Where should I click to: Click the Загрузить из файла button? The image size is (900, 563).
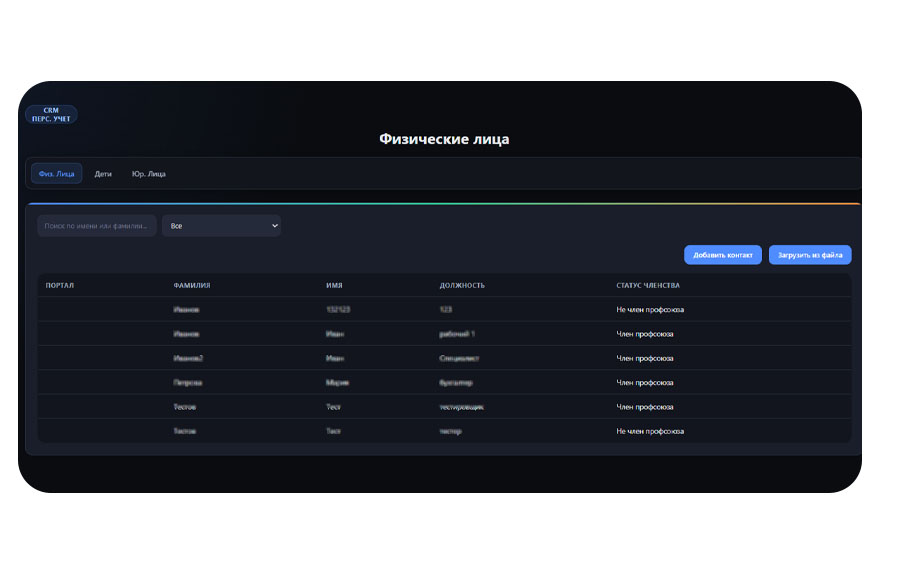pyautogui.click(x=810, y=255)
